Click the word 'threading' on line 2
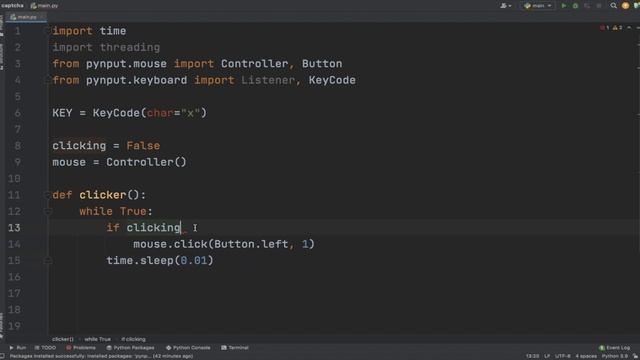The height and width of the screenshot is (360, 640). [x=130, y=47]
